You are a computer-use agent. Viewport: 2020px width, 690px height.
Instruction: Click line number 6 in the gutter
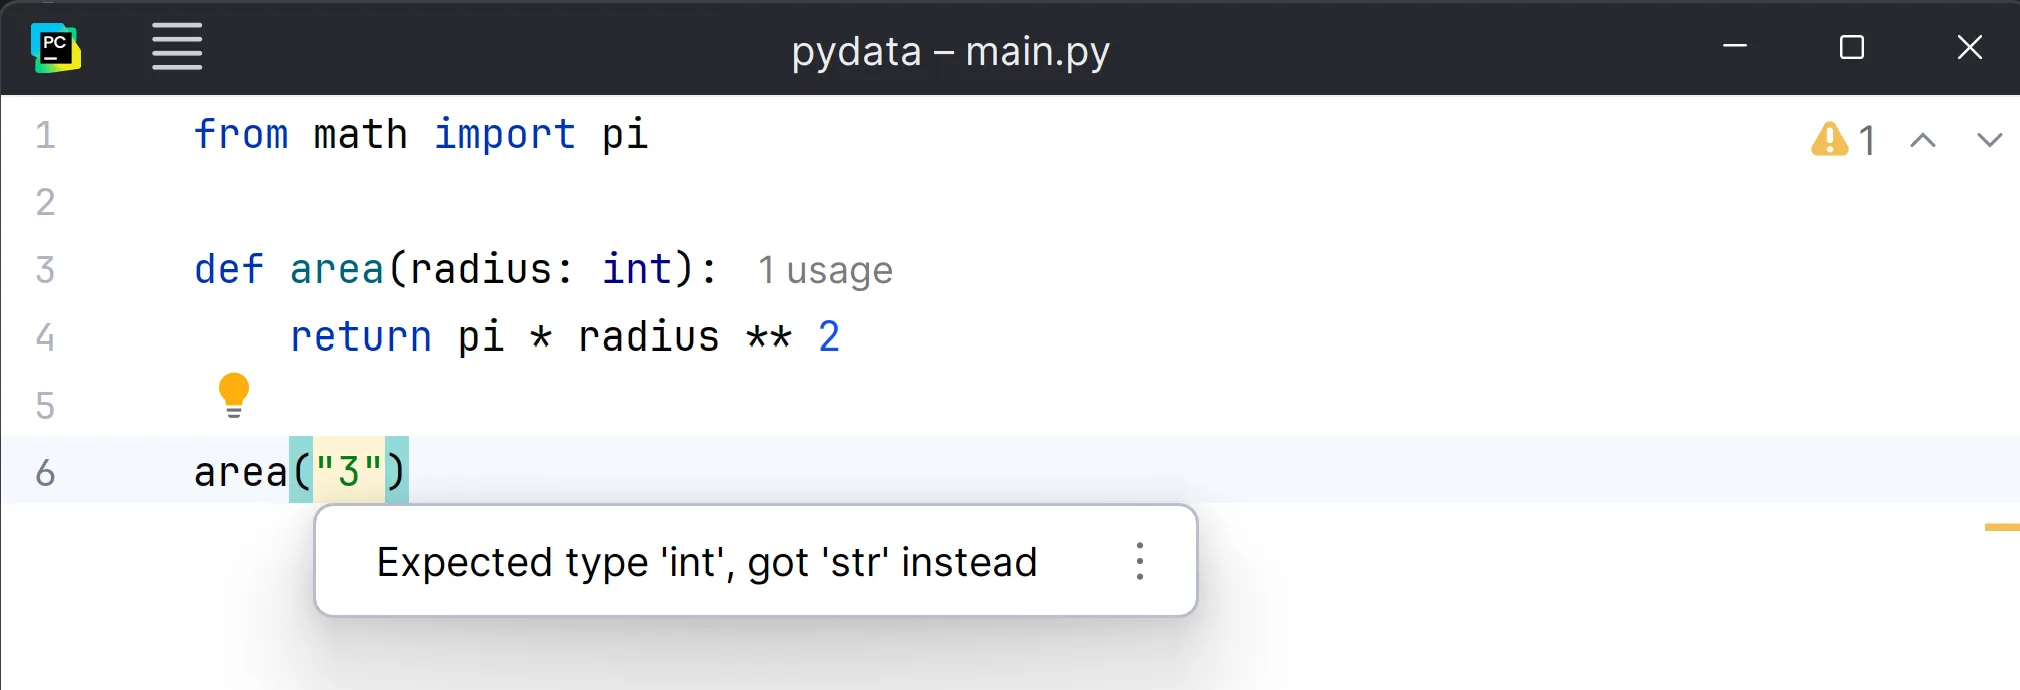pyautogui.click(x=45, y=472)
